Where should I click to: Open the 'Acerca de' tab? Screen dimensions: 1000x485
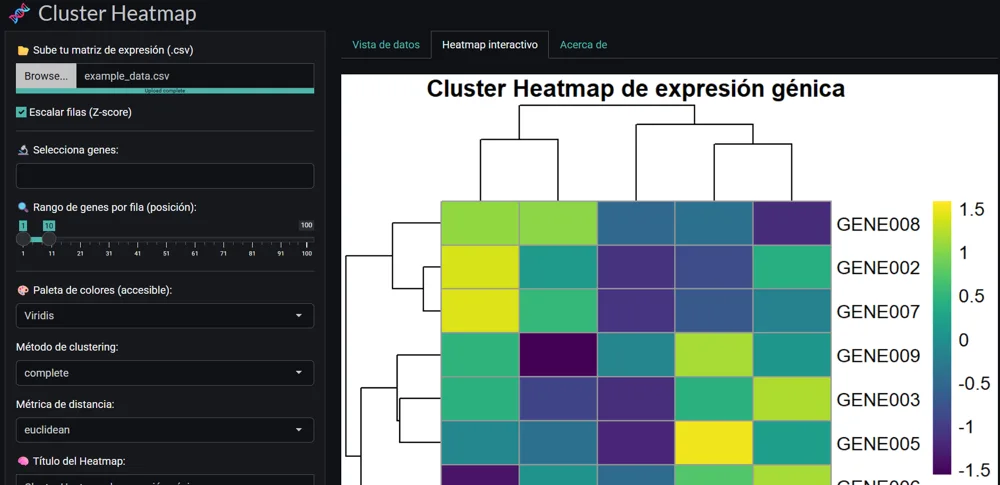583,45
